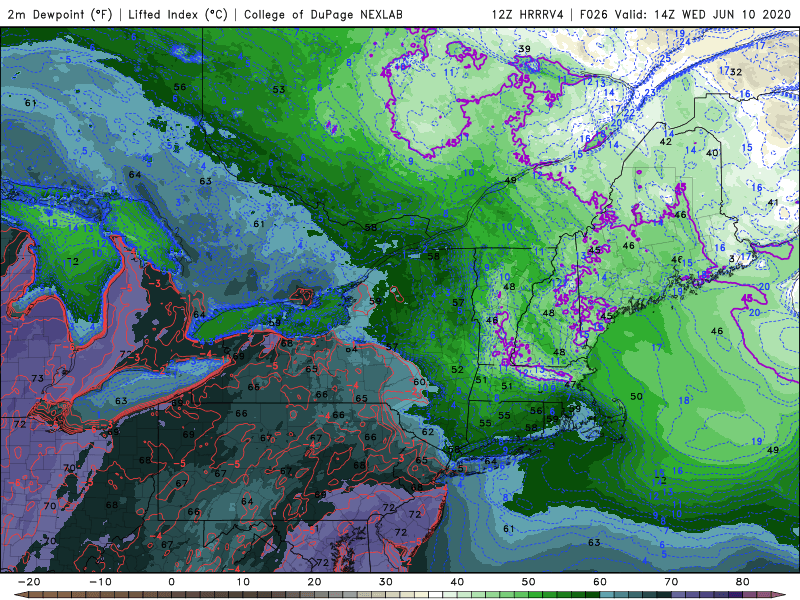Click the black '53' dewpoint value
Viewport: 800px width, 600px height.
[279, 90]
